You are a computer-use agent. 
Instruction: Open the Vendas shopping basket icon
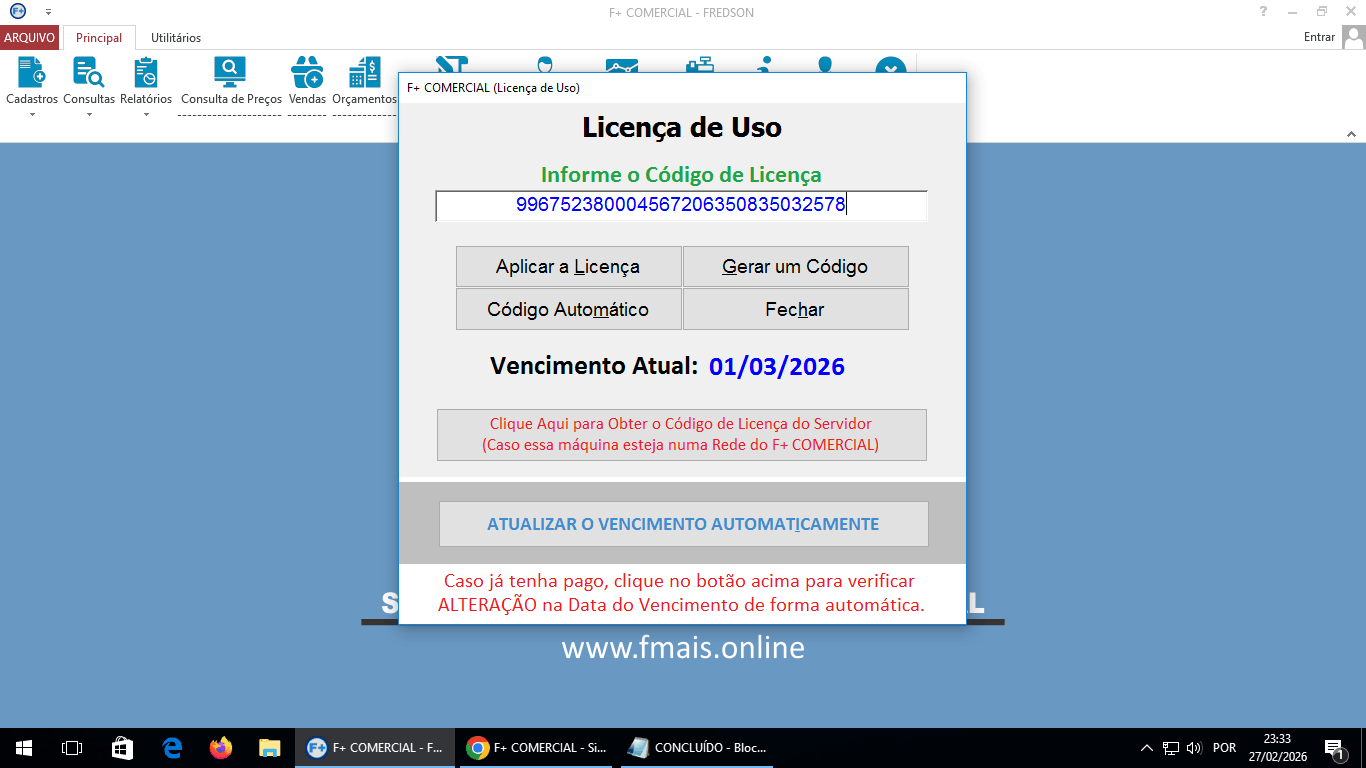click(307, 72)
